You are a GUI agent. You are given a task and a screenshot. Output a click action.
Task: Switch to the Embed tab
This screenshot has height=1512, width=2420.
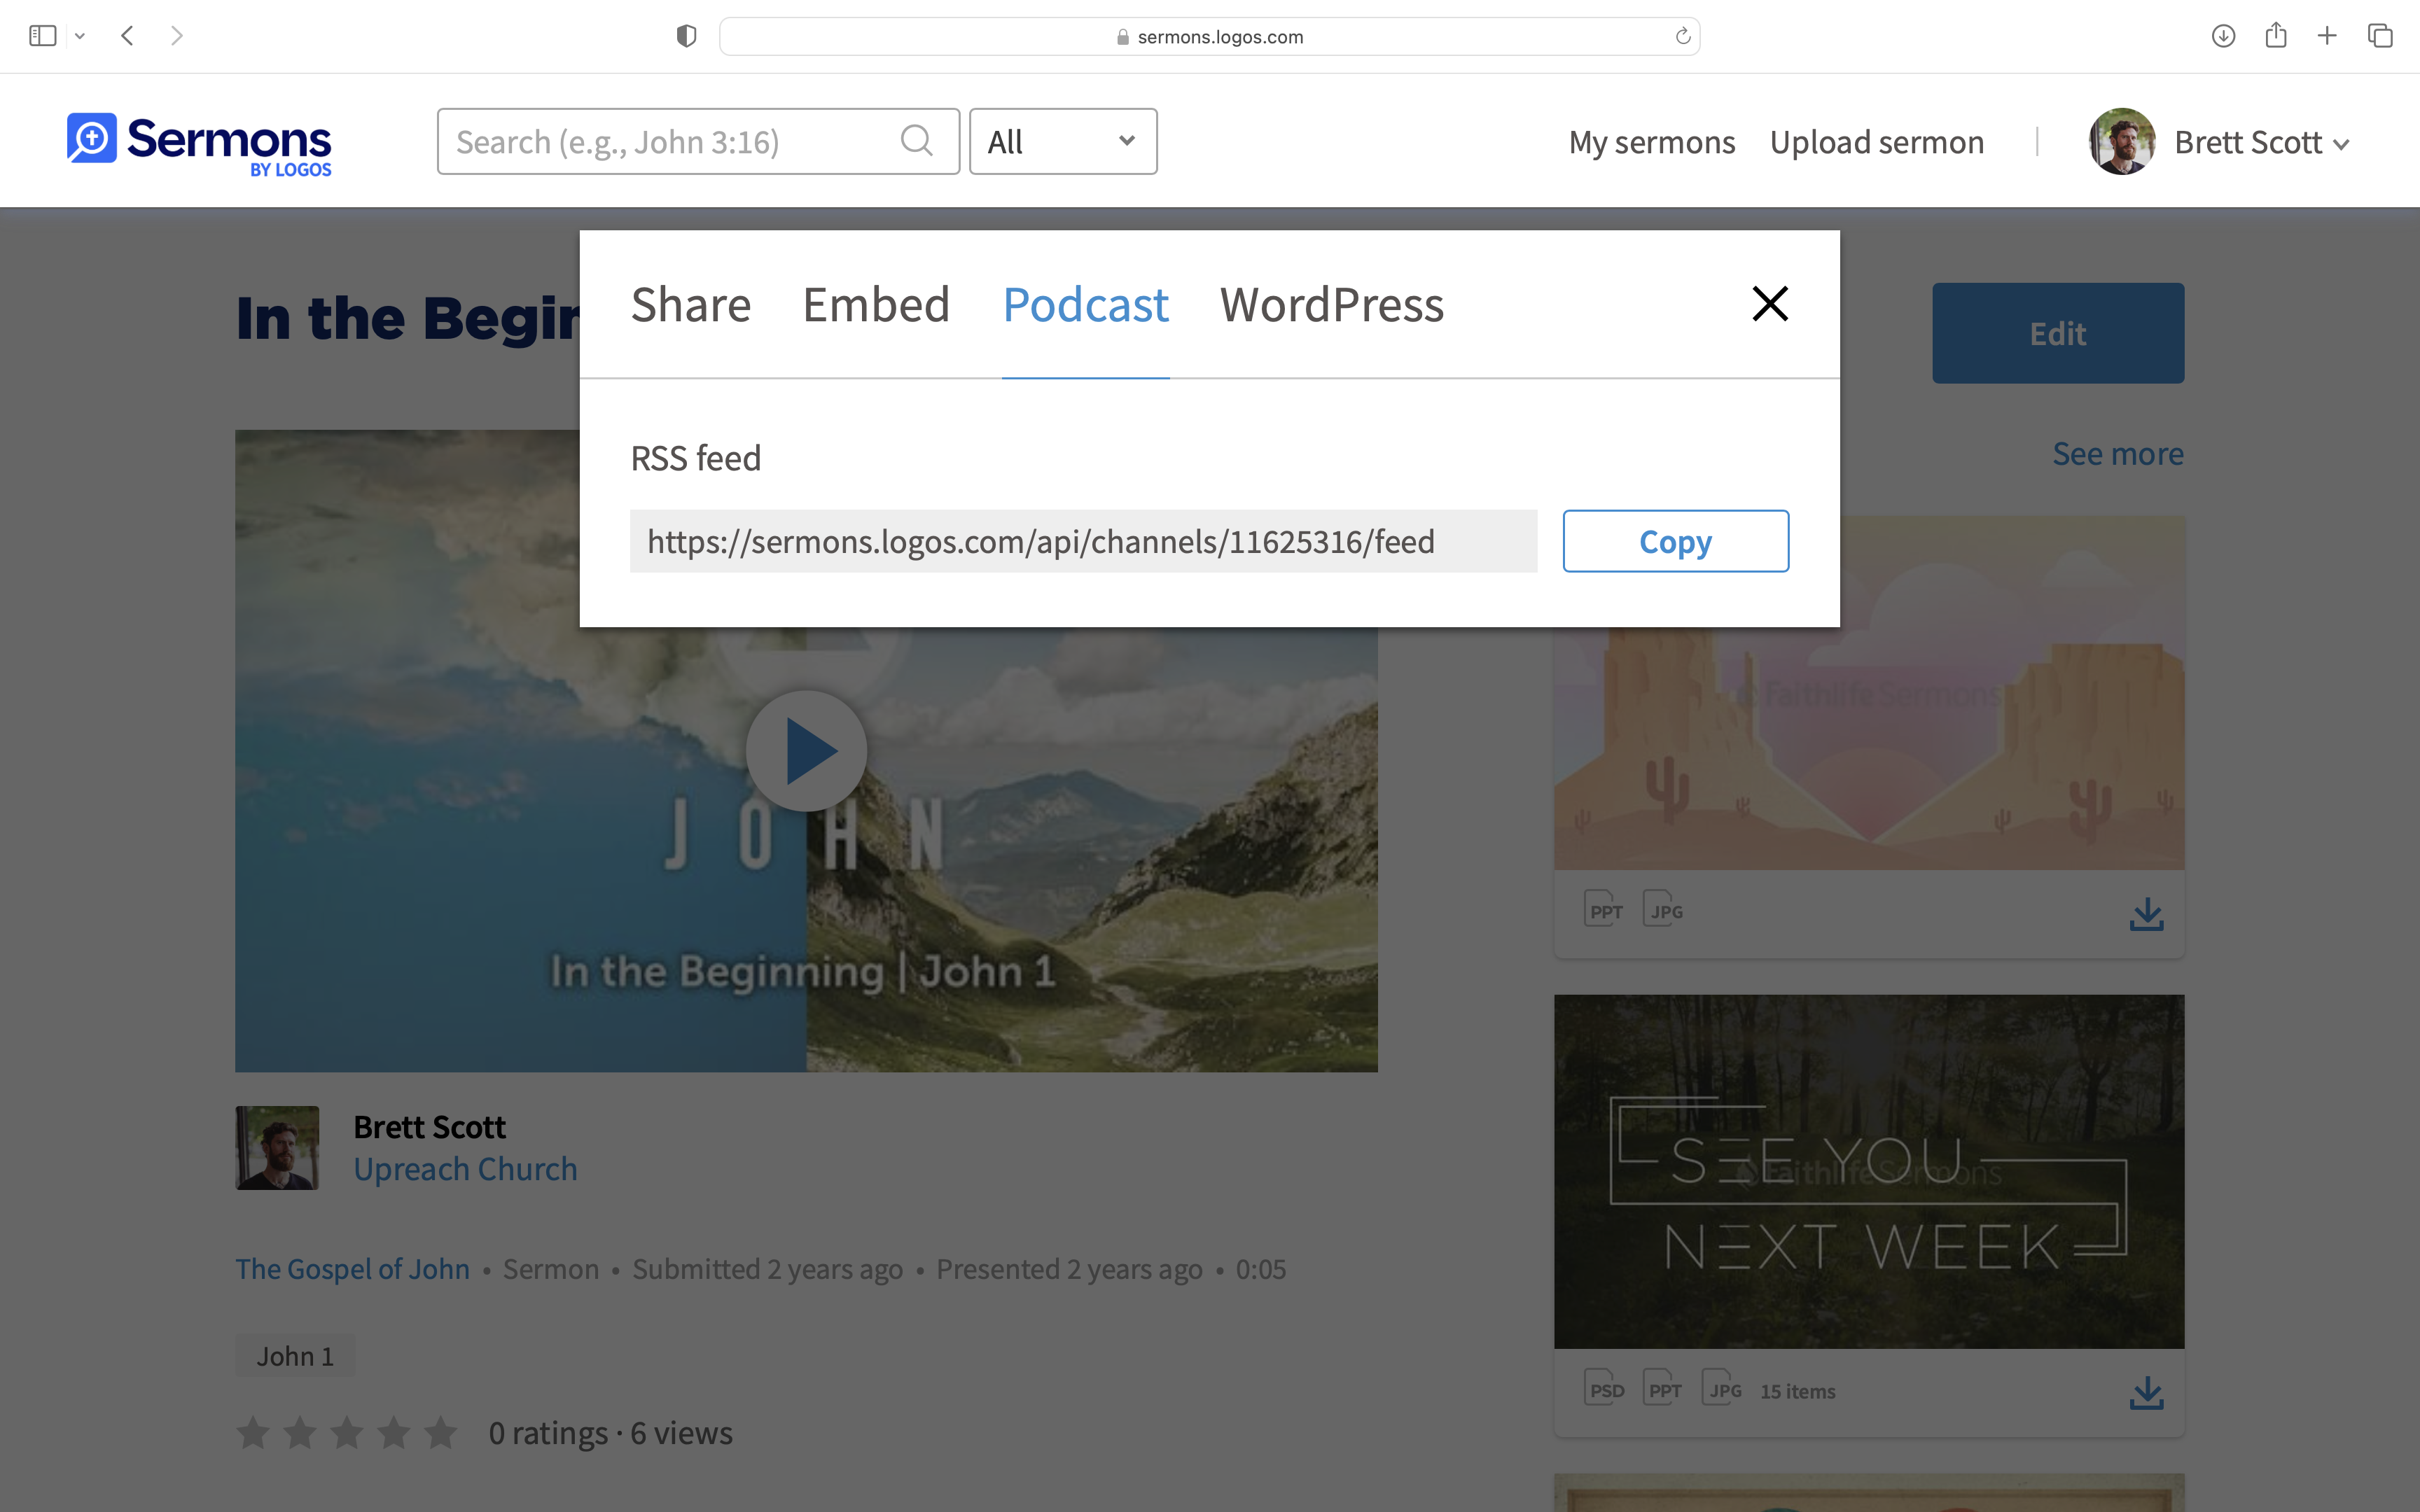pos(876,304)
